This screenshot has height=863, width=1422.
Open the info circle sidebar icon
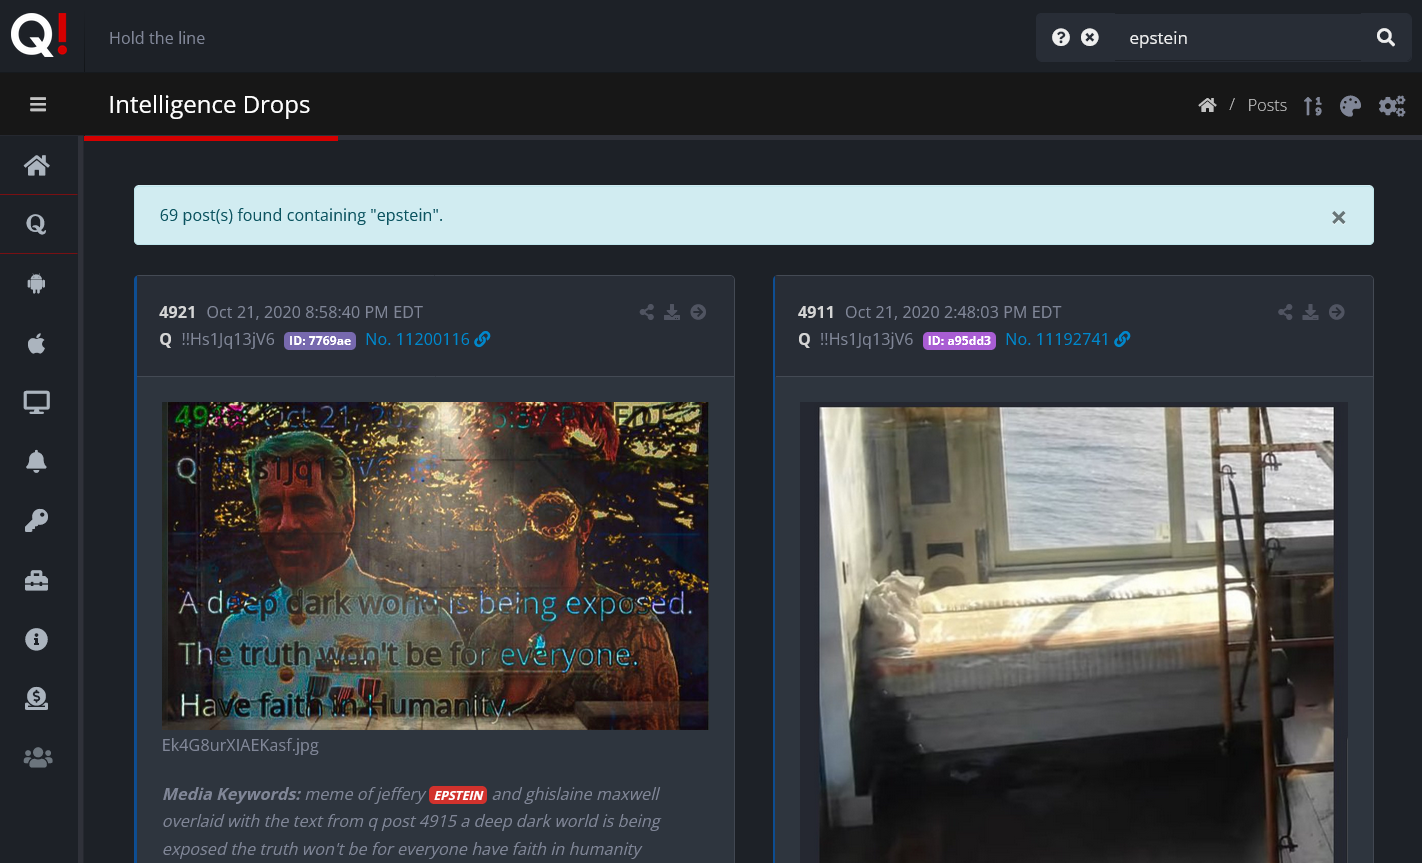[x=37, y=639]
